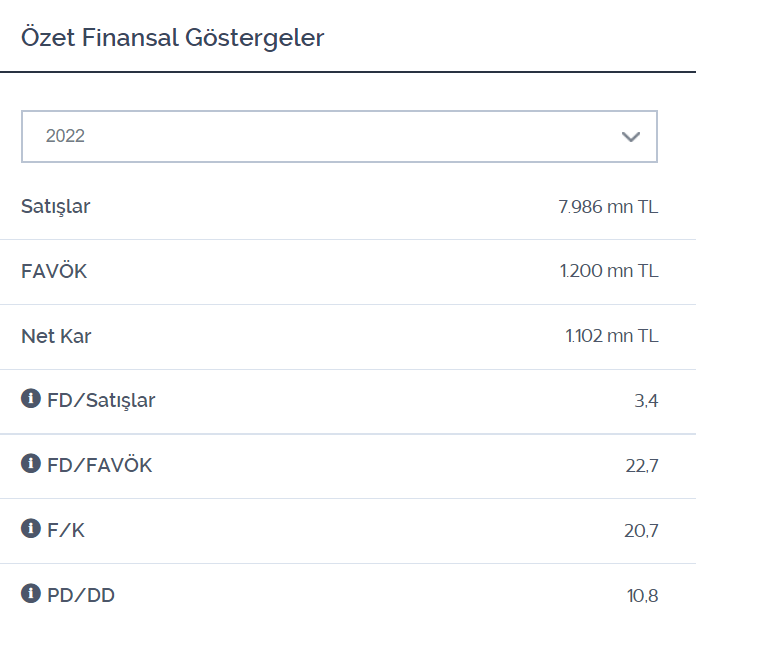Select the 1.102 mn TL net profit value
Screen dimensions: 758x671
pyautogui.click(x=612, y=336)
